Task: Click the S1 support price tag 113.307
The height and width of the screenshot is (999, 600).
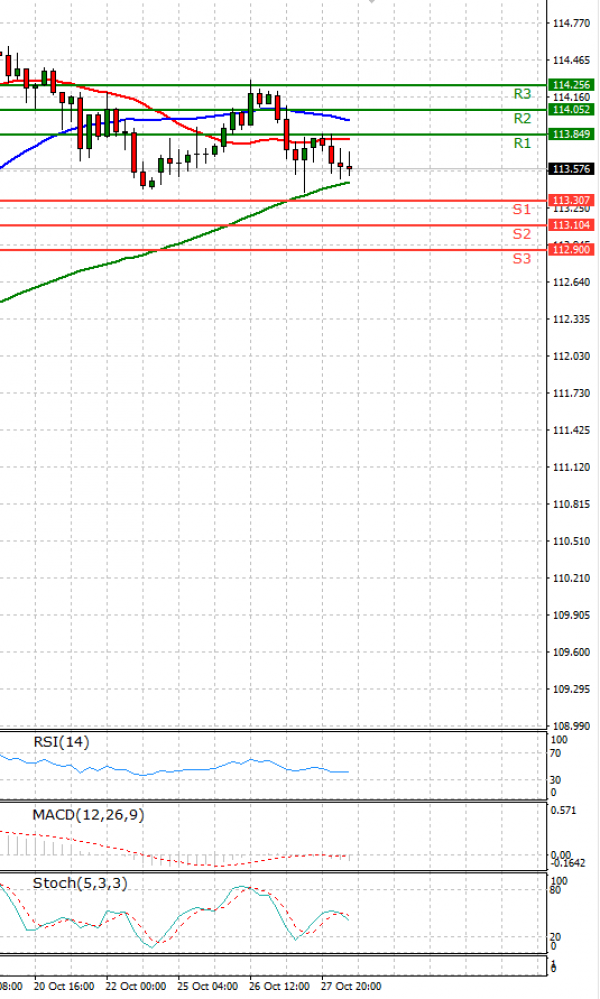Action: 571,200
